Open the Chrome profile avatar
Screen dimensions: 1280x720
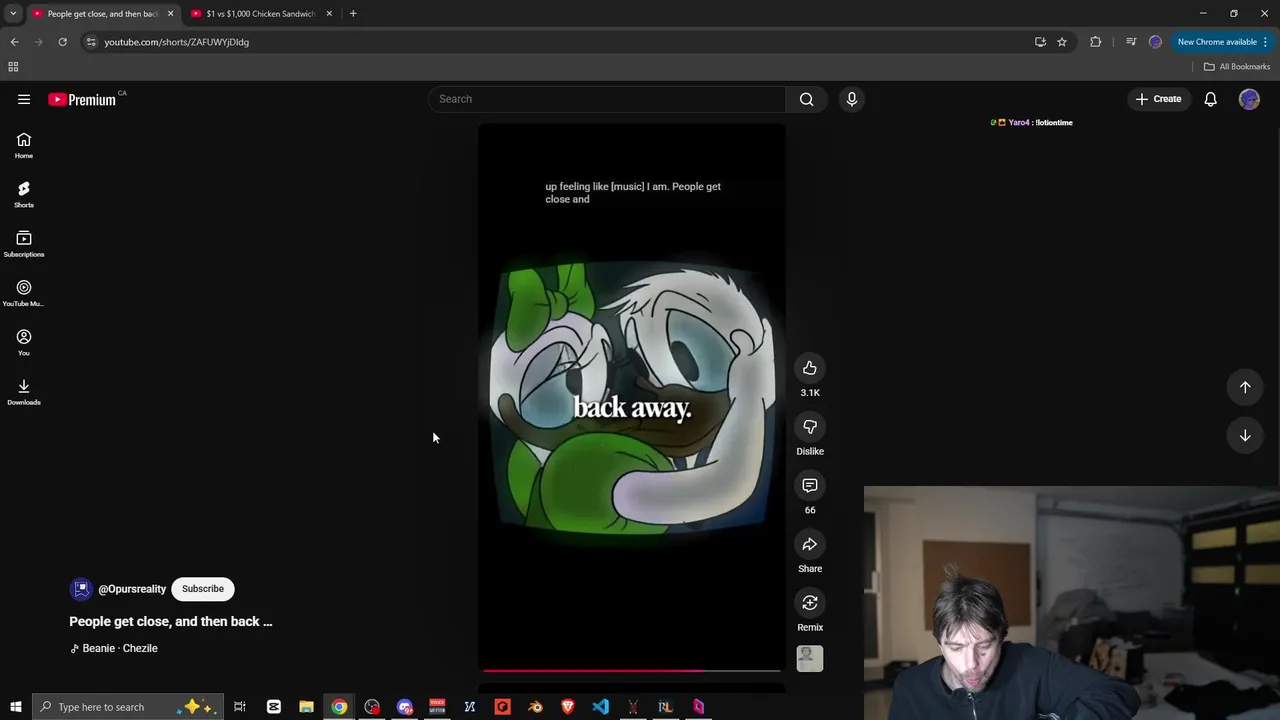coord(1155,42)
